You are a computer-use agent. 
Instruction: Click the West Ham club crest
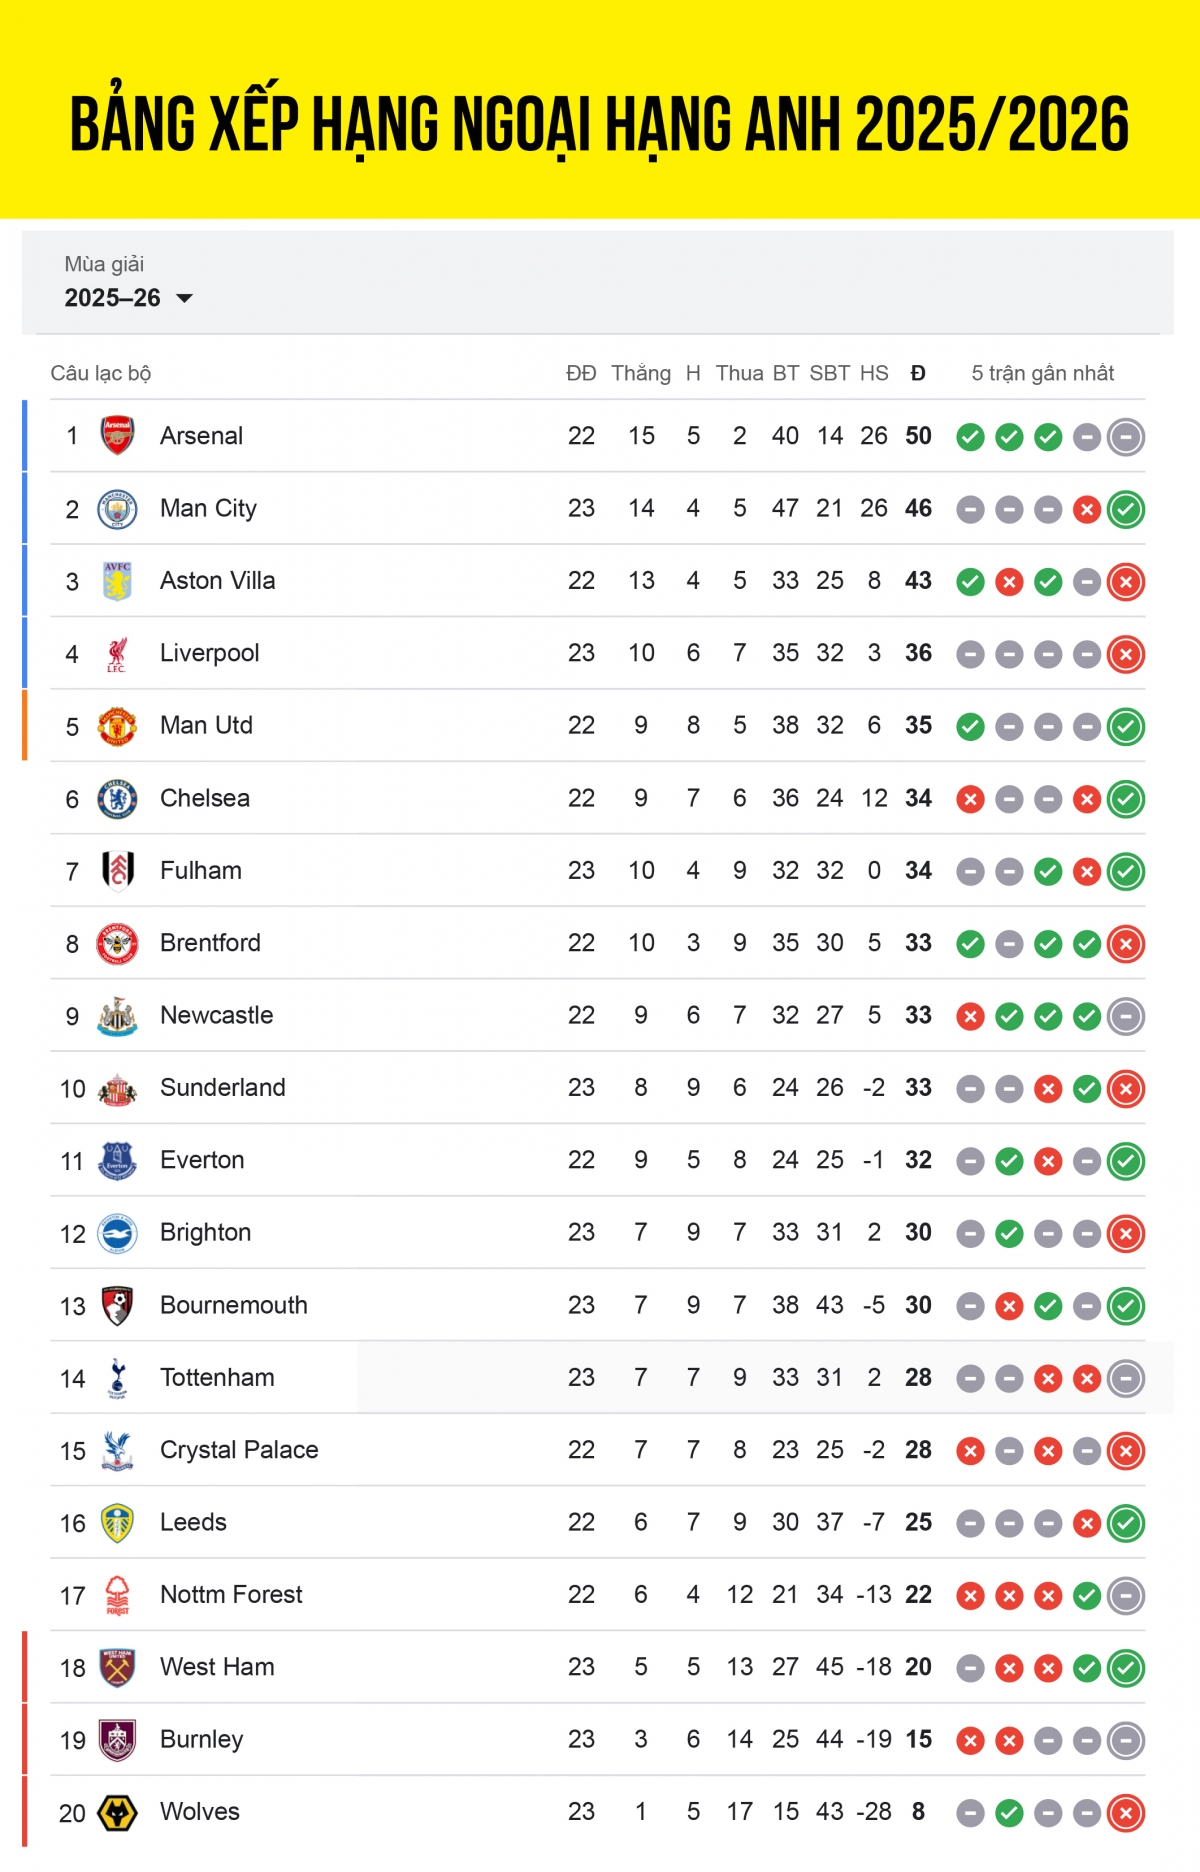[117, 1668]
